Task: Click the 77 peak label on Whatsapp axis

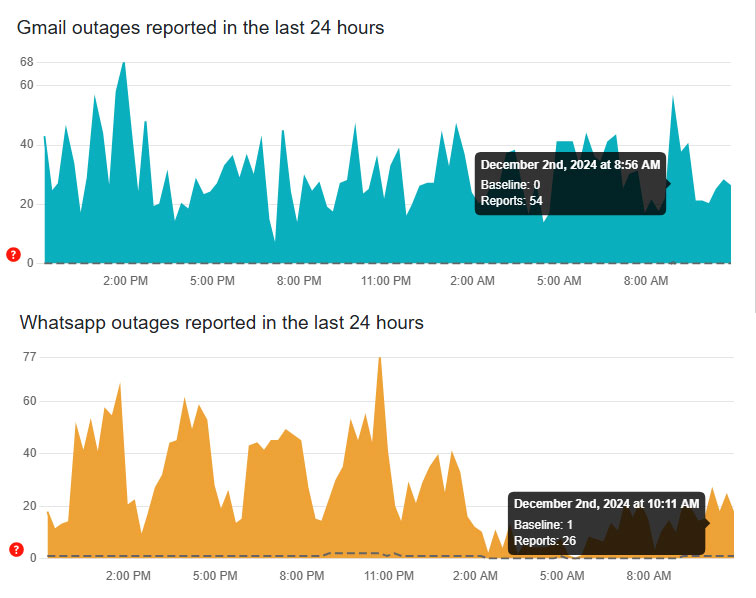Action: (x=29, y=357)
